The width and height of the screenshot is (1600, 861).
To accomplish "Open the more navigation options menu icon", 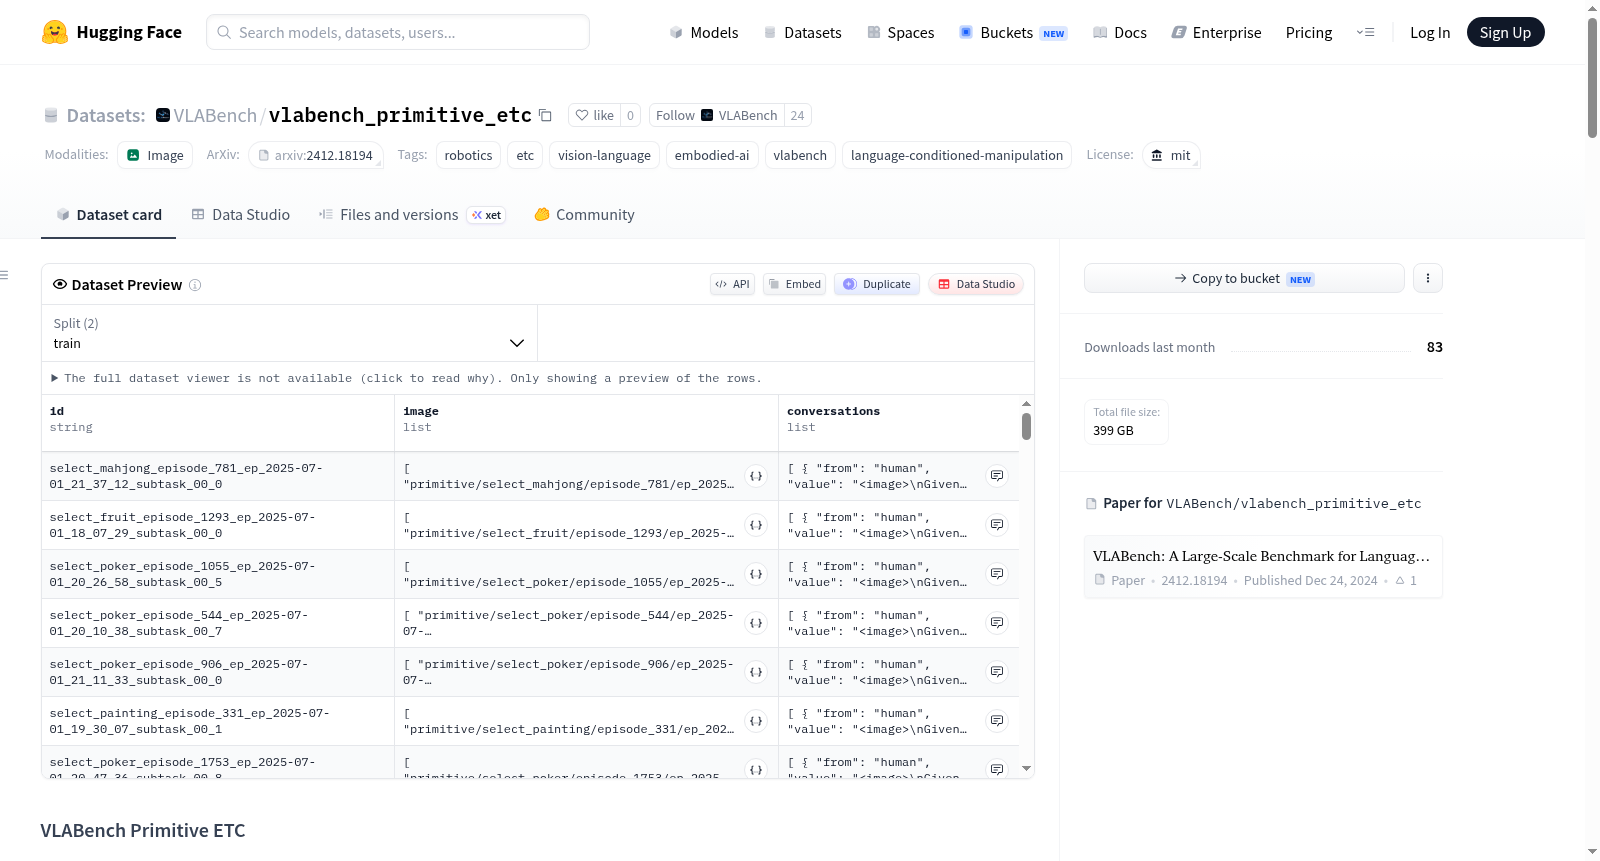I will [x=1365, y=32].
